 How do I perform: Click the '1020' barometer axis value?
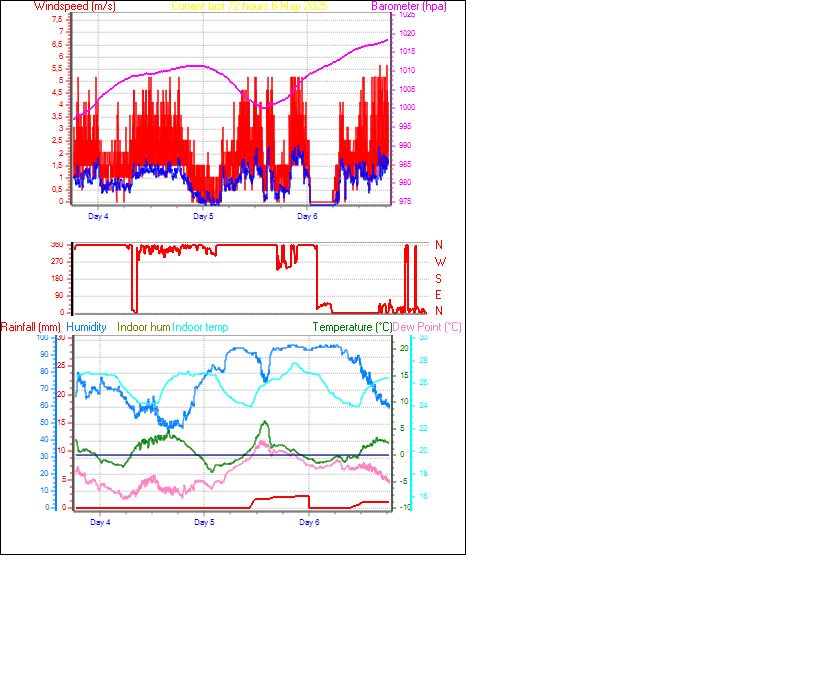407,33
